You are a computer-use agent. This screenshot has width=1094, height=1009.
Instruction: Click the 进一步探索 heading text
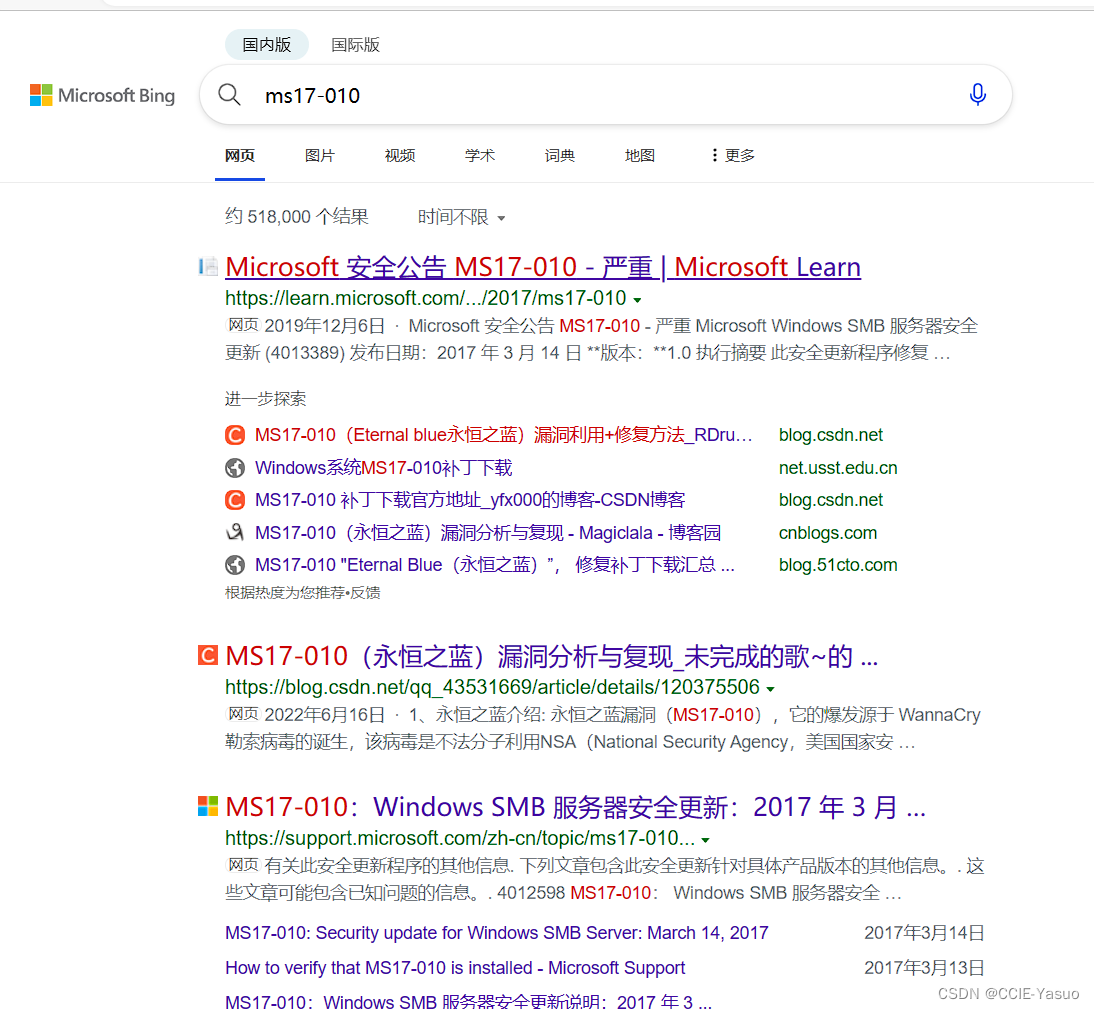pyautogui.click(x=265, y=399)
